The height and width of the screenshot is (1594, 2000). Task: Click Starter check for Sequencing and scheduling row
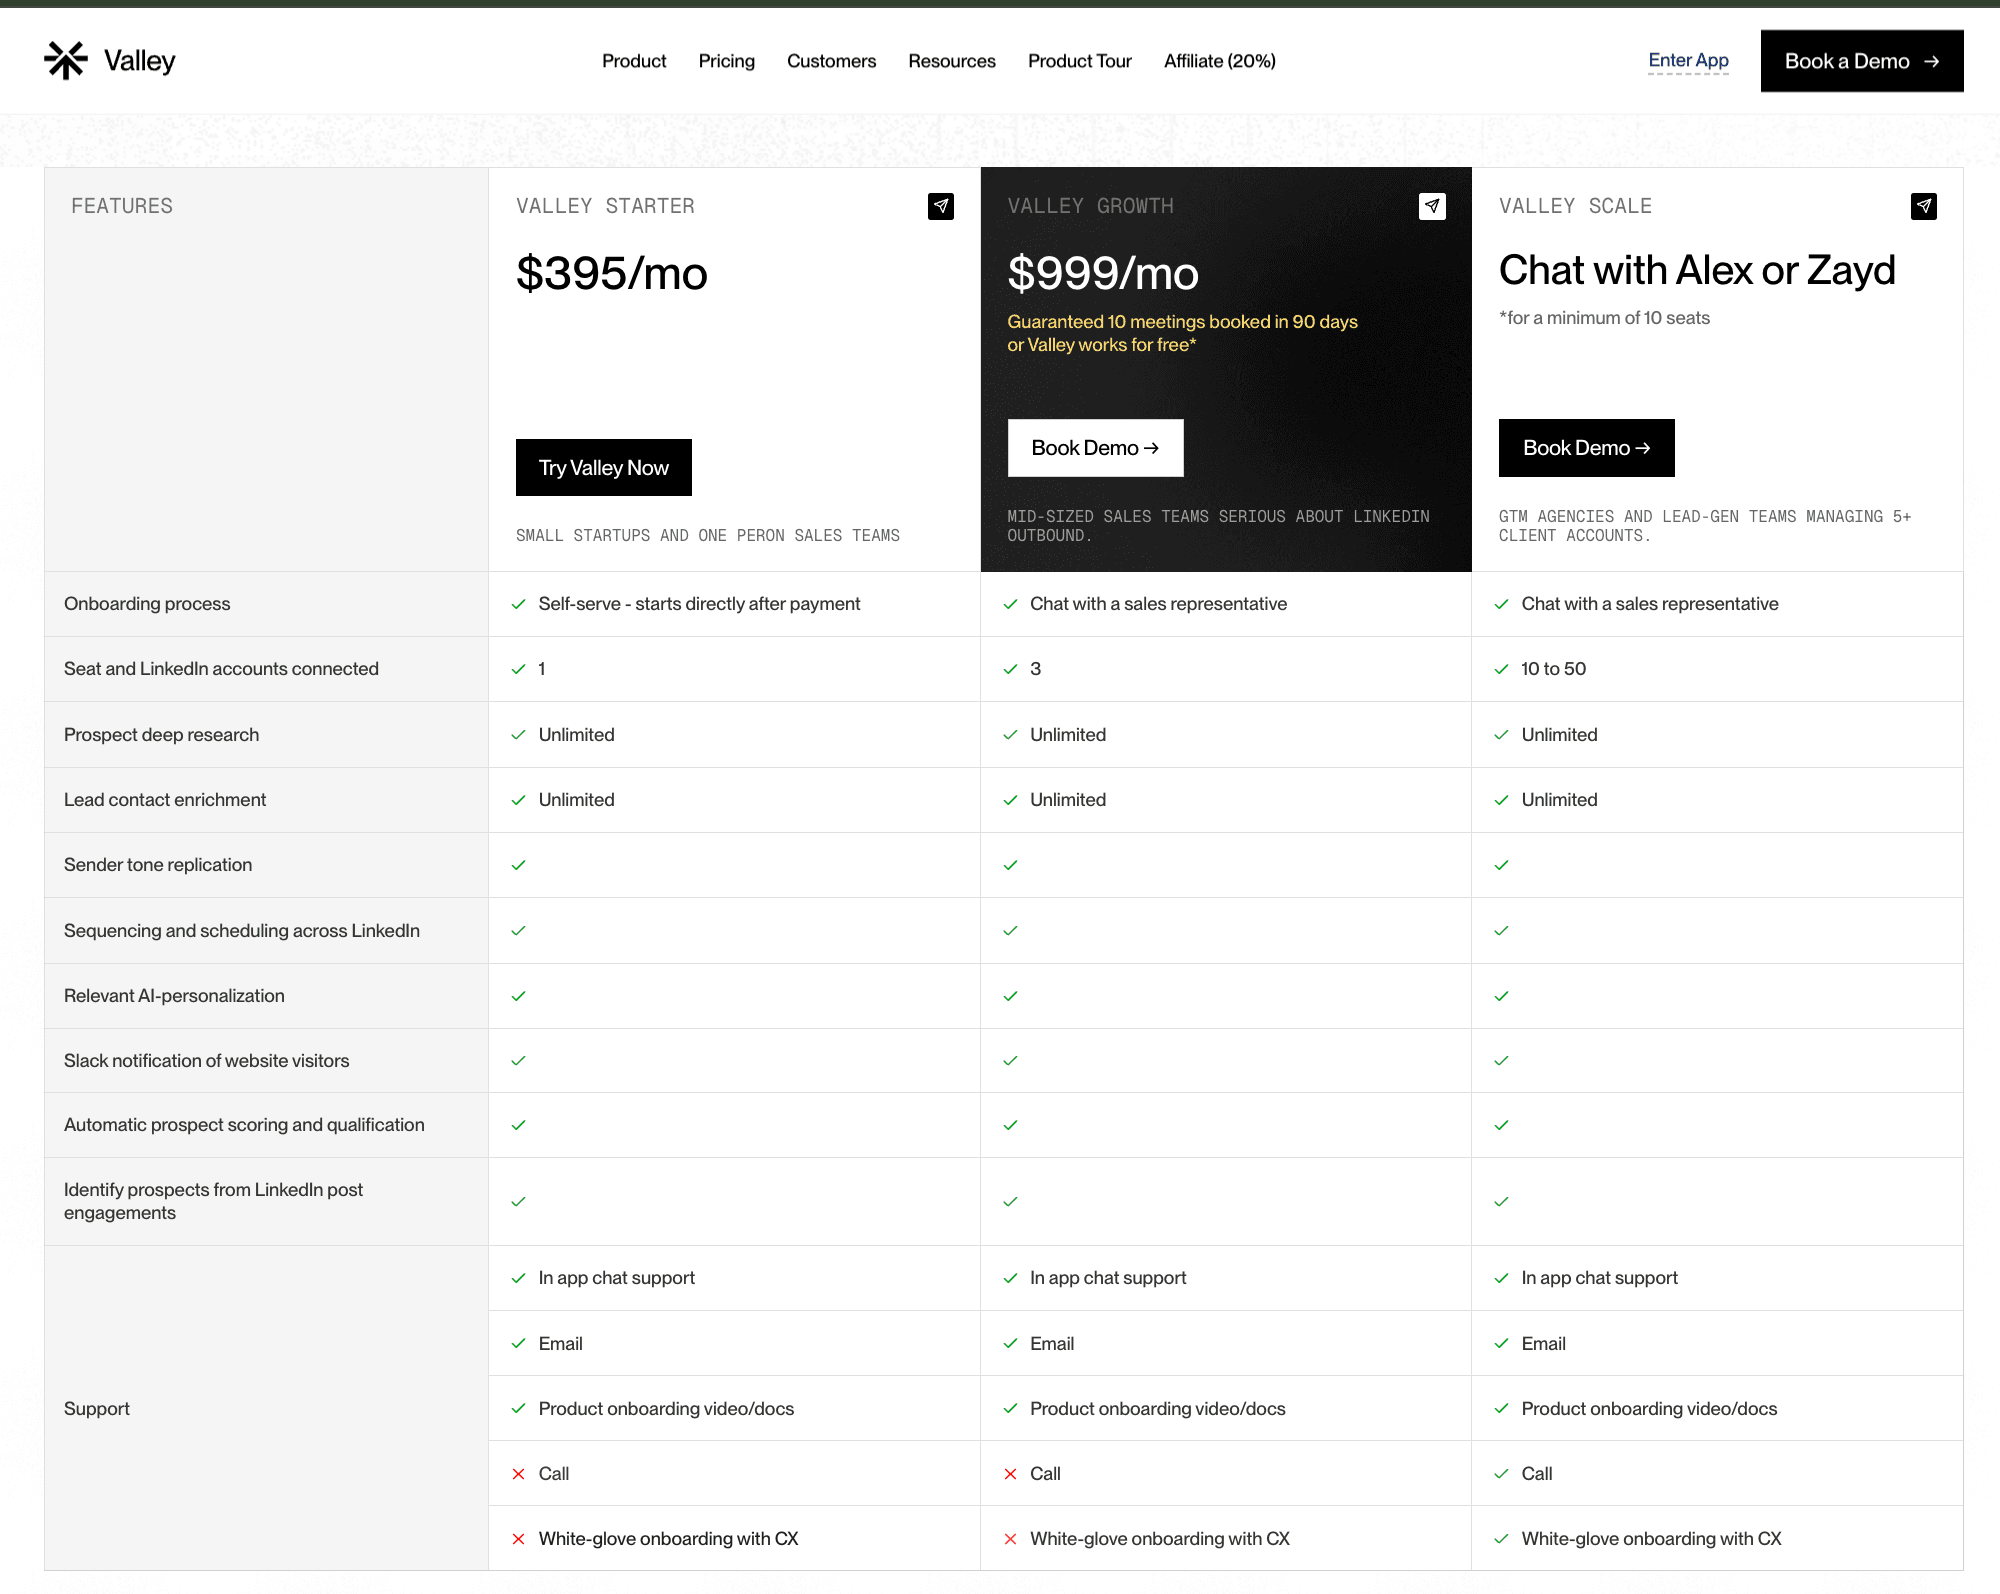pos(518,931)
